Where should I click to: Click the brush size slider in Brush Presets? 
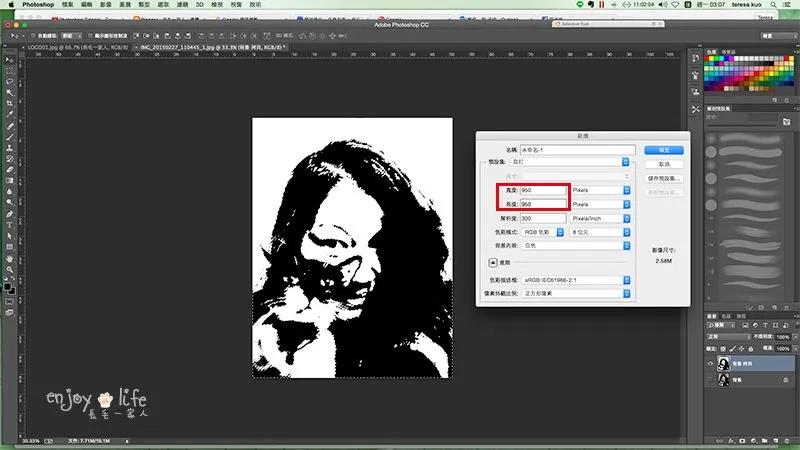pos(744,124)
